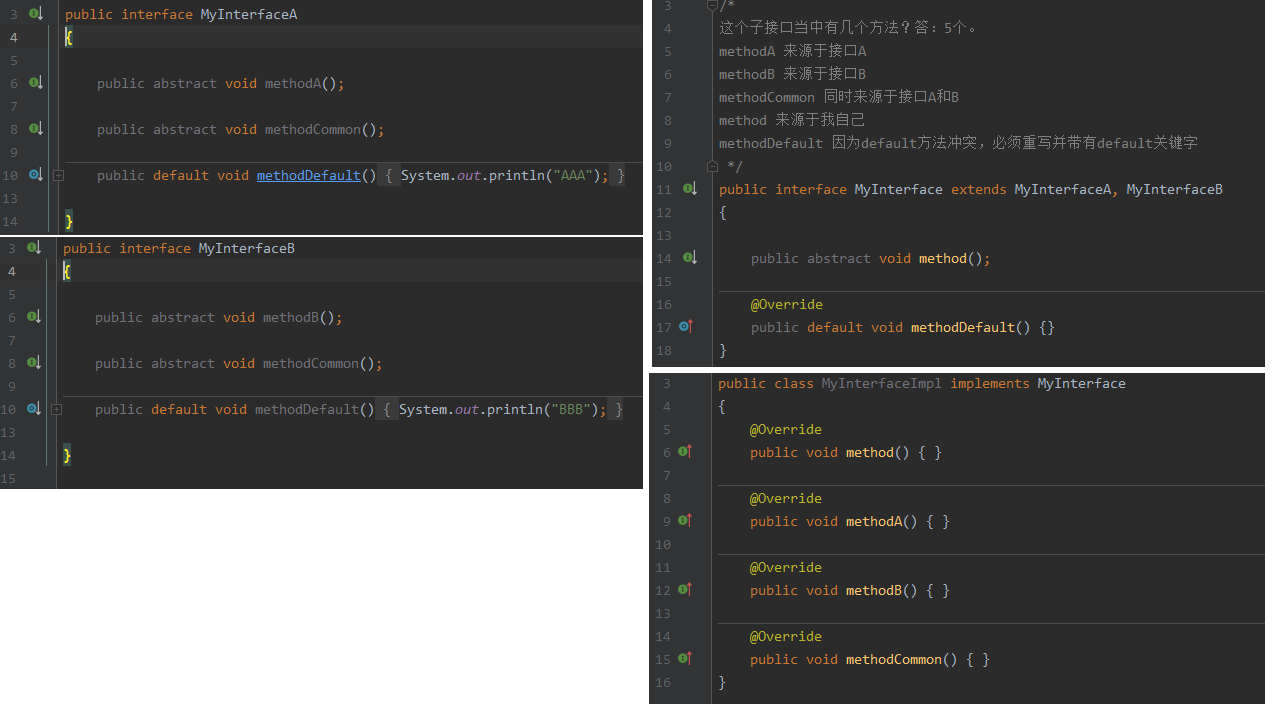Click 'methodA' in MyInterfaceA abstract declaration

(x=293, y=83)
